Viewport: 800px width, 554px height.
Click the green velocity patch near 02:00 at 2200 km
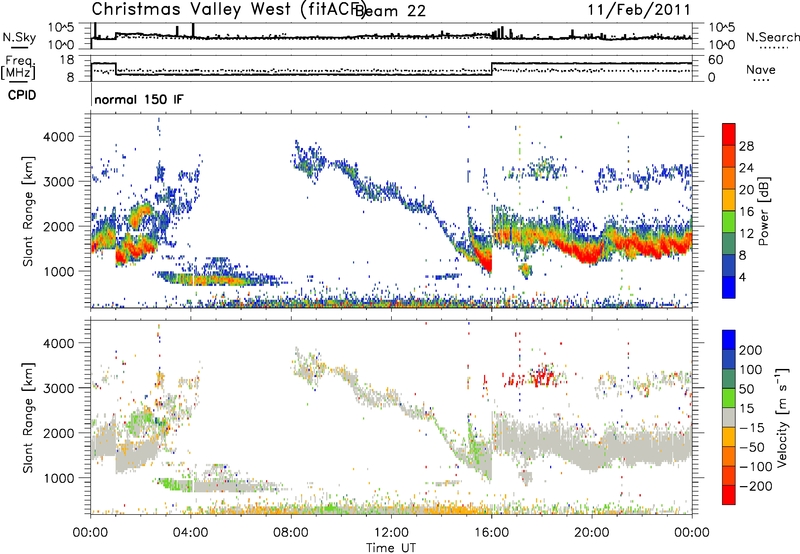[x=140, y=421]
